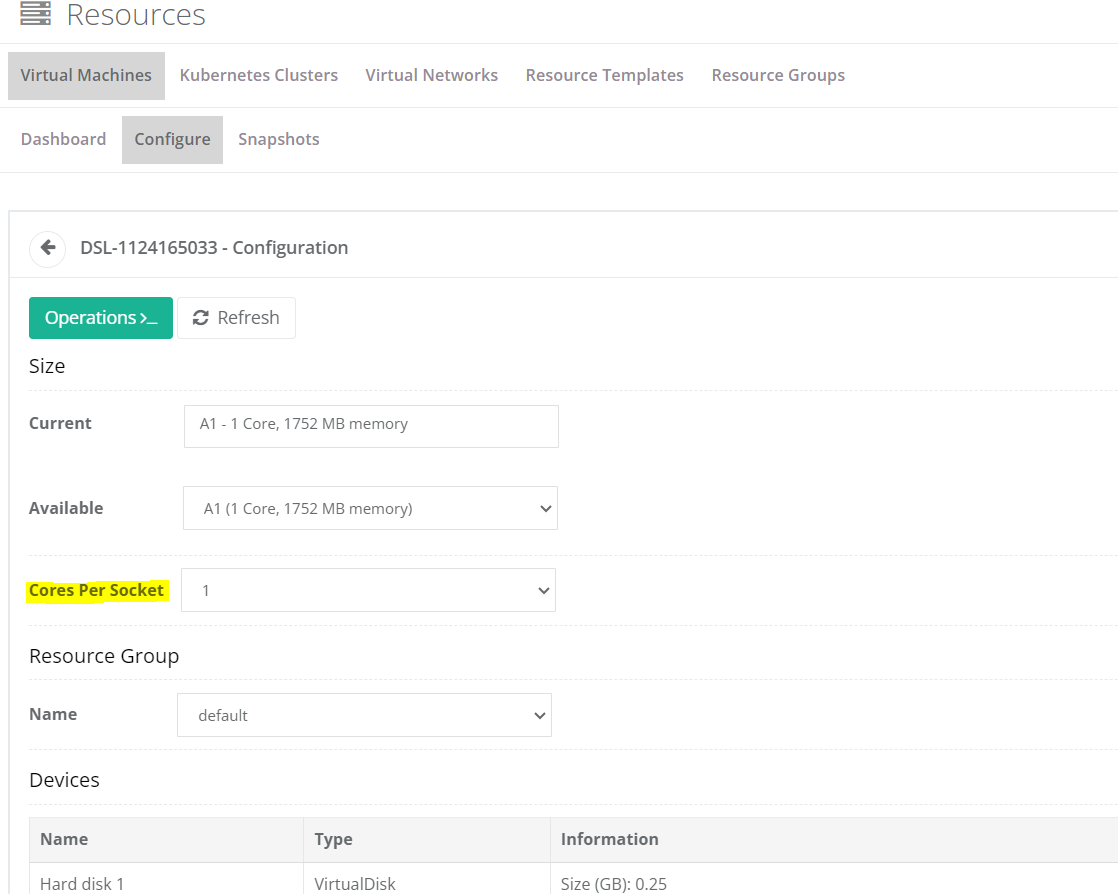Switch to the Virtual Machines tab
This screenshot has height=894, width=1118.
[86, 76]
